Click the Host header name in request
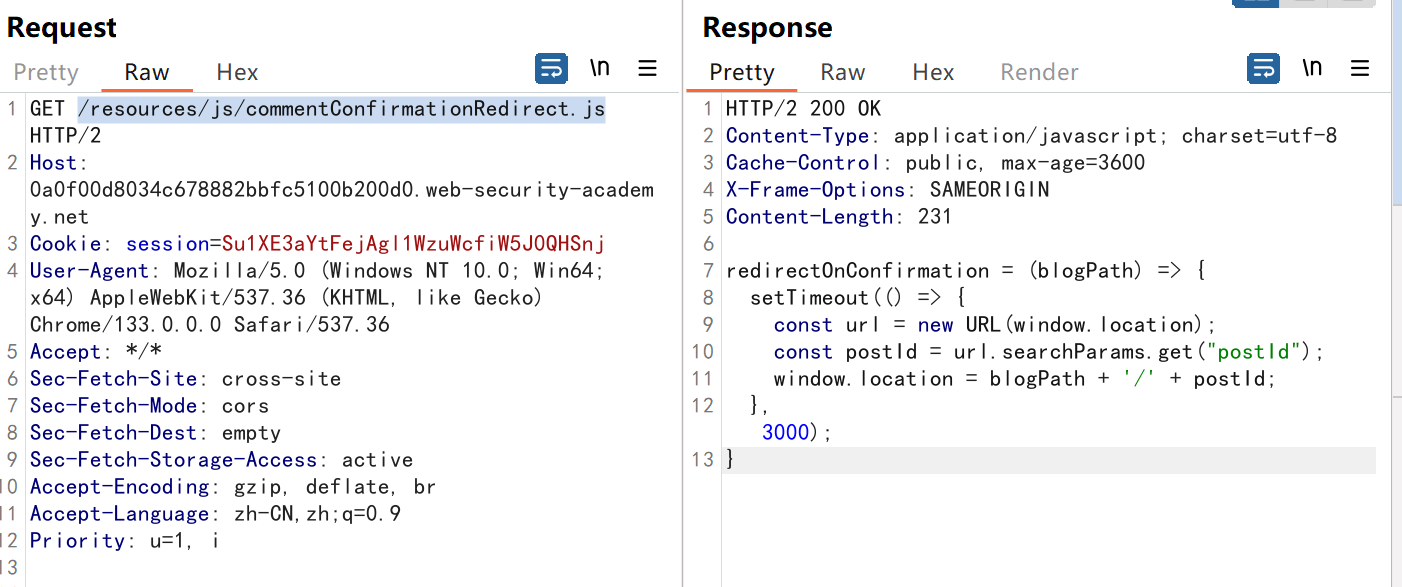This screenshot has width=1402, height=587. [x=57, y=163]
